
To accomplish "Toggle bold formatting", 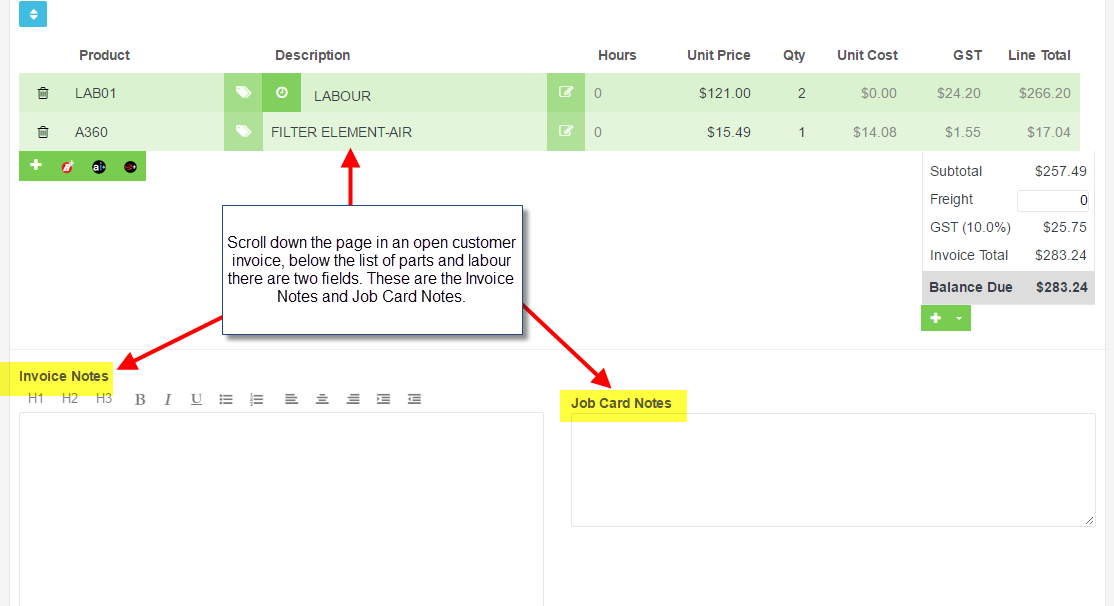I will click(140, 399).
